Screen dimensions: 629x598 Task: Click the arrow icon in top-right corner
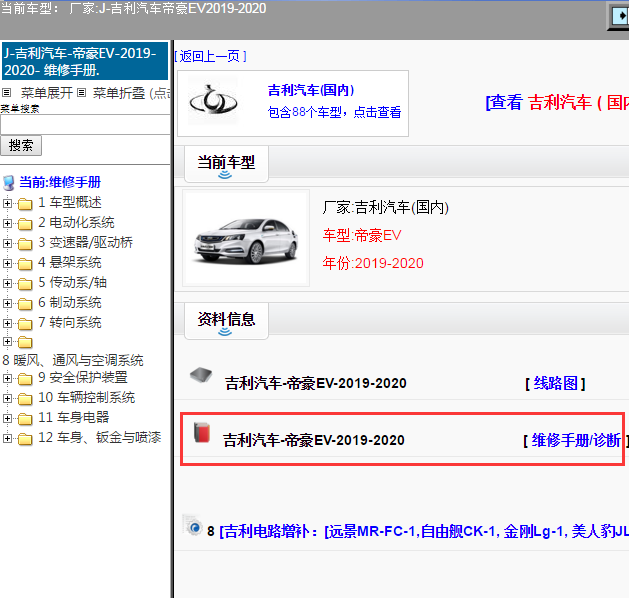(619, 16)
